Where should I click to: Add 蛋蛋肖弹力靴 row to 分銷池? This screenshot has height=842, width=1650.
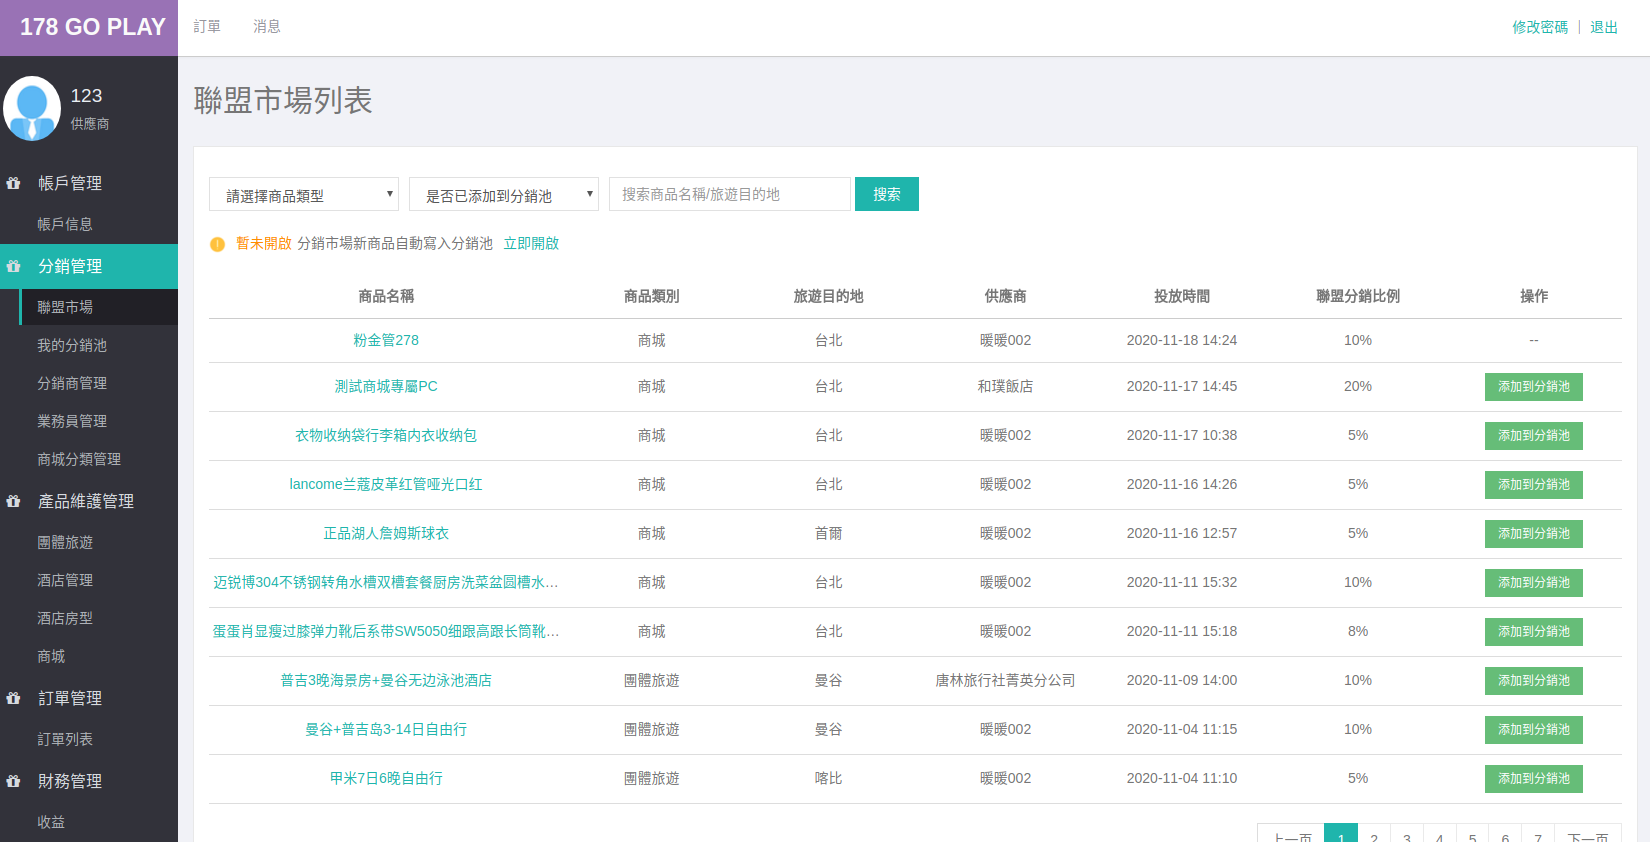point(1534,632)
